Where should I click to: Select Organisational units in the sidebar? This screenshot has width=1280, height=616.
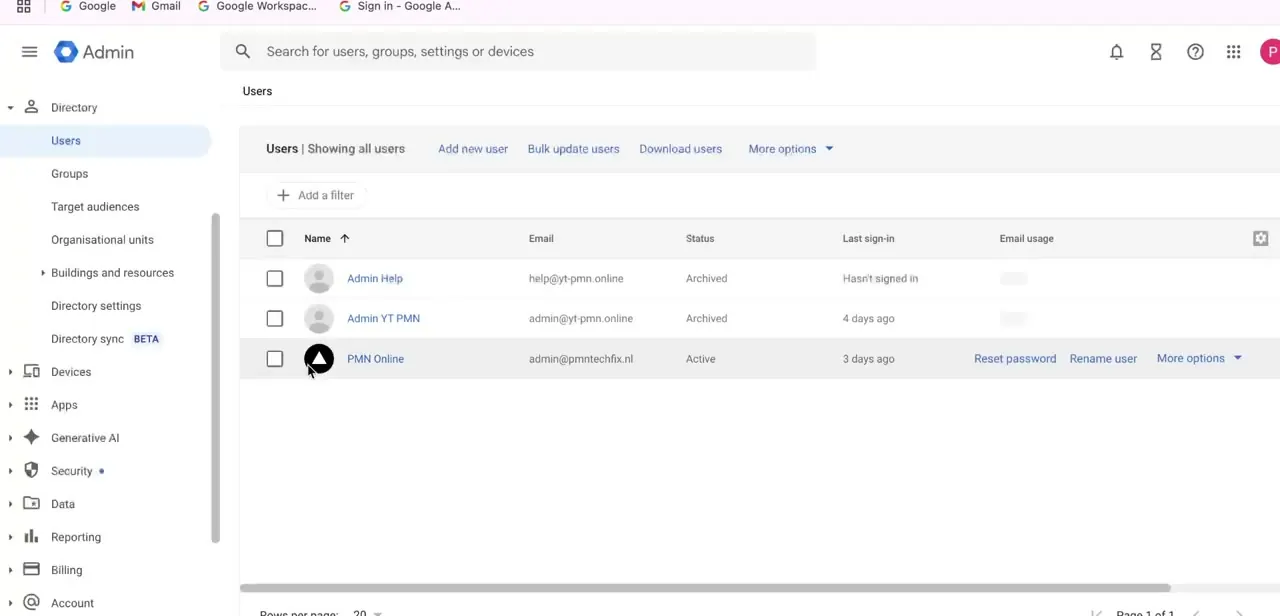[x=102, y=239]
